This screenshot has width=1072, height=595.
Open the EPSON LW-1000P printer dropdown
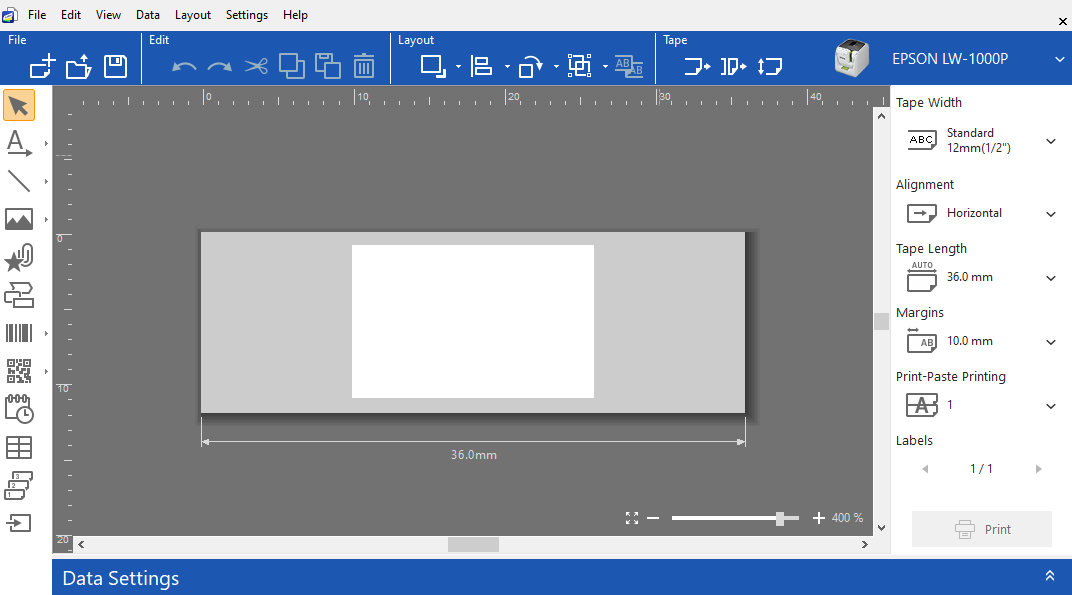tap(1059, 60)
